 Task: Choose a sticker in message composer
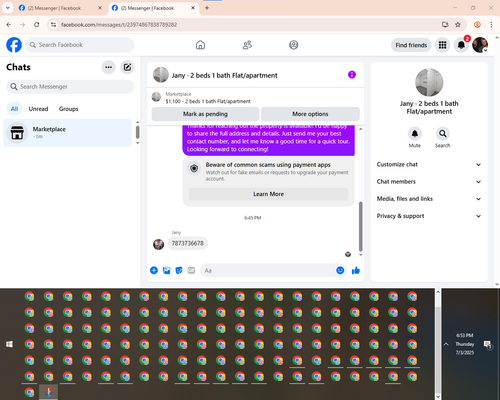pos(179,270)
